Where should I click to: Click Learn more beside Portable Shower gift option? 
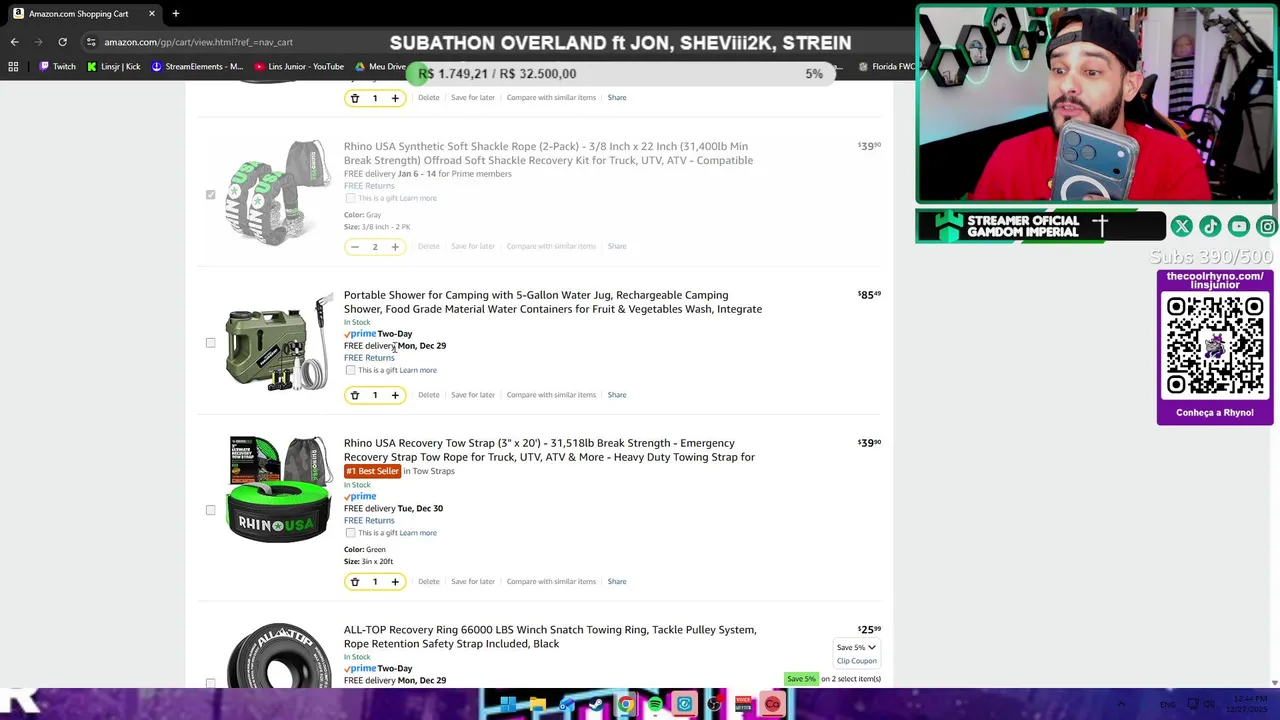(418, 370)
